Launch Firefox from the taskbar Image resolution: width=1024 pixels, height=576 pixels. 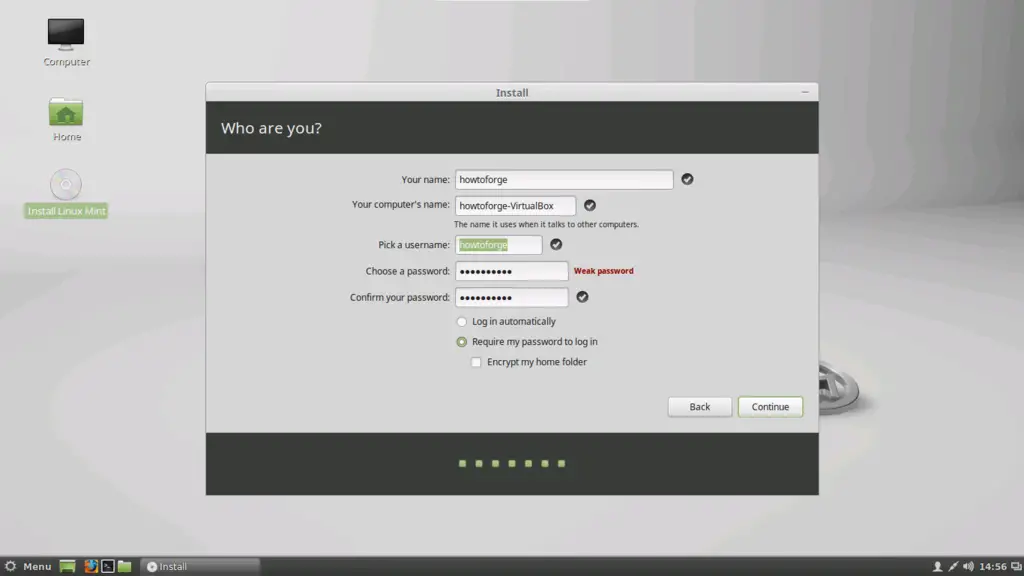coord(91,566)
